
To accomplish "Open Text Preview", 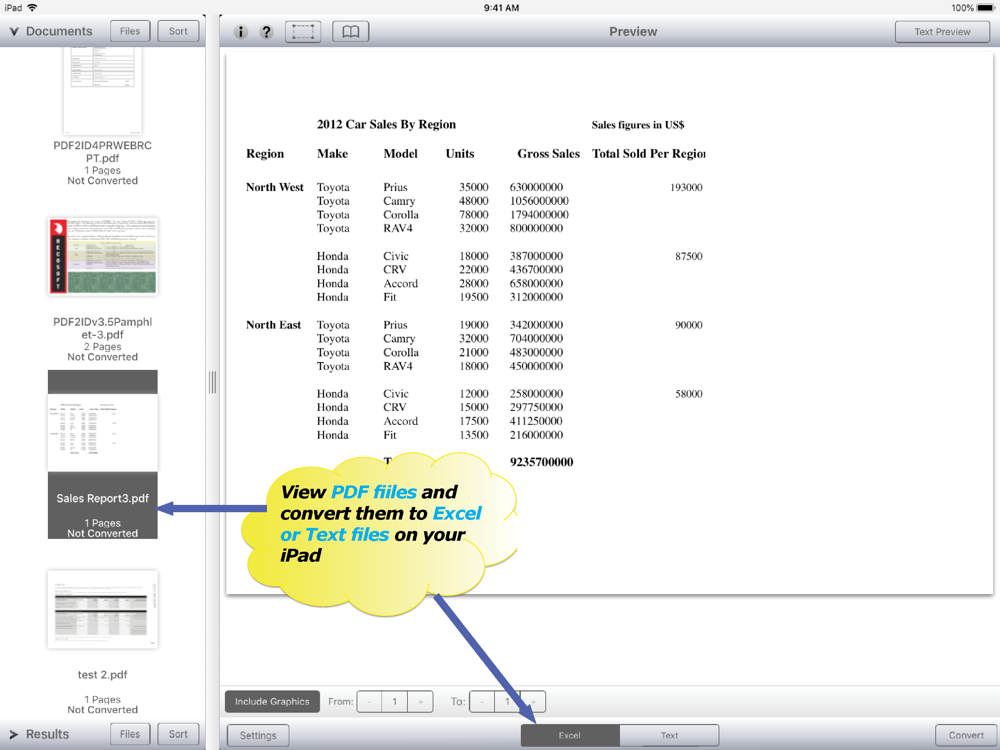I will 942,32.
